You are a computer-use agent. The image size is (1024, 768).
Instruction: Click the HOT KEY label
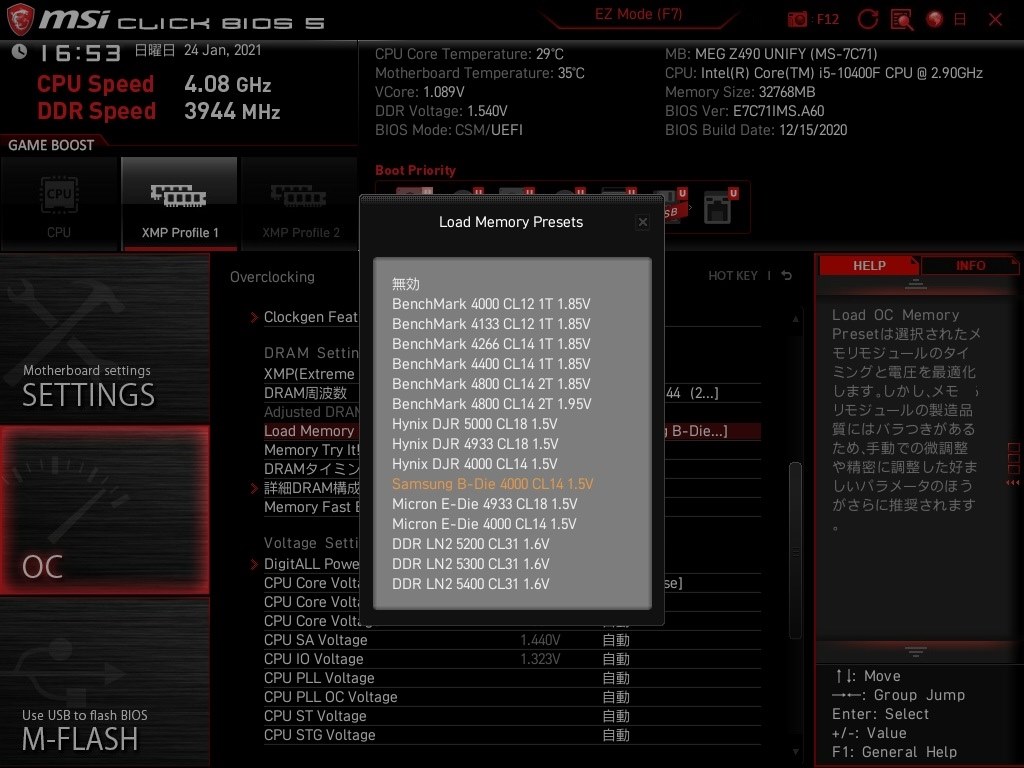[x=733, y=276]
